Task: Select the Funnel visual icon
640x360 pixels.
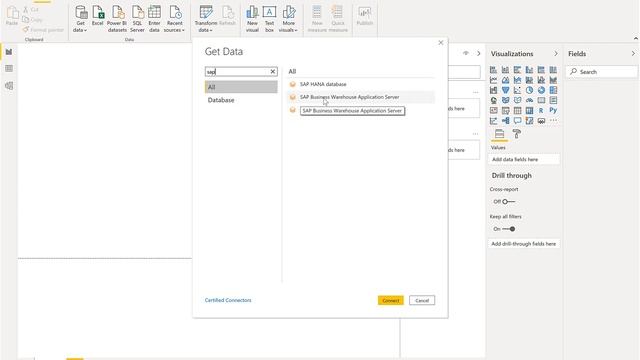Action: coord(505,90)
